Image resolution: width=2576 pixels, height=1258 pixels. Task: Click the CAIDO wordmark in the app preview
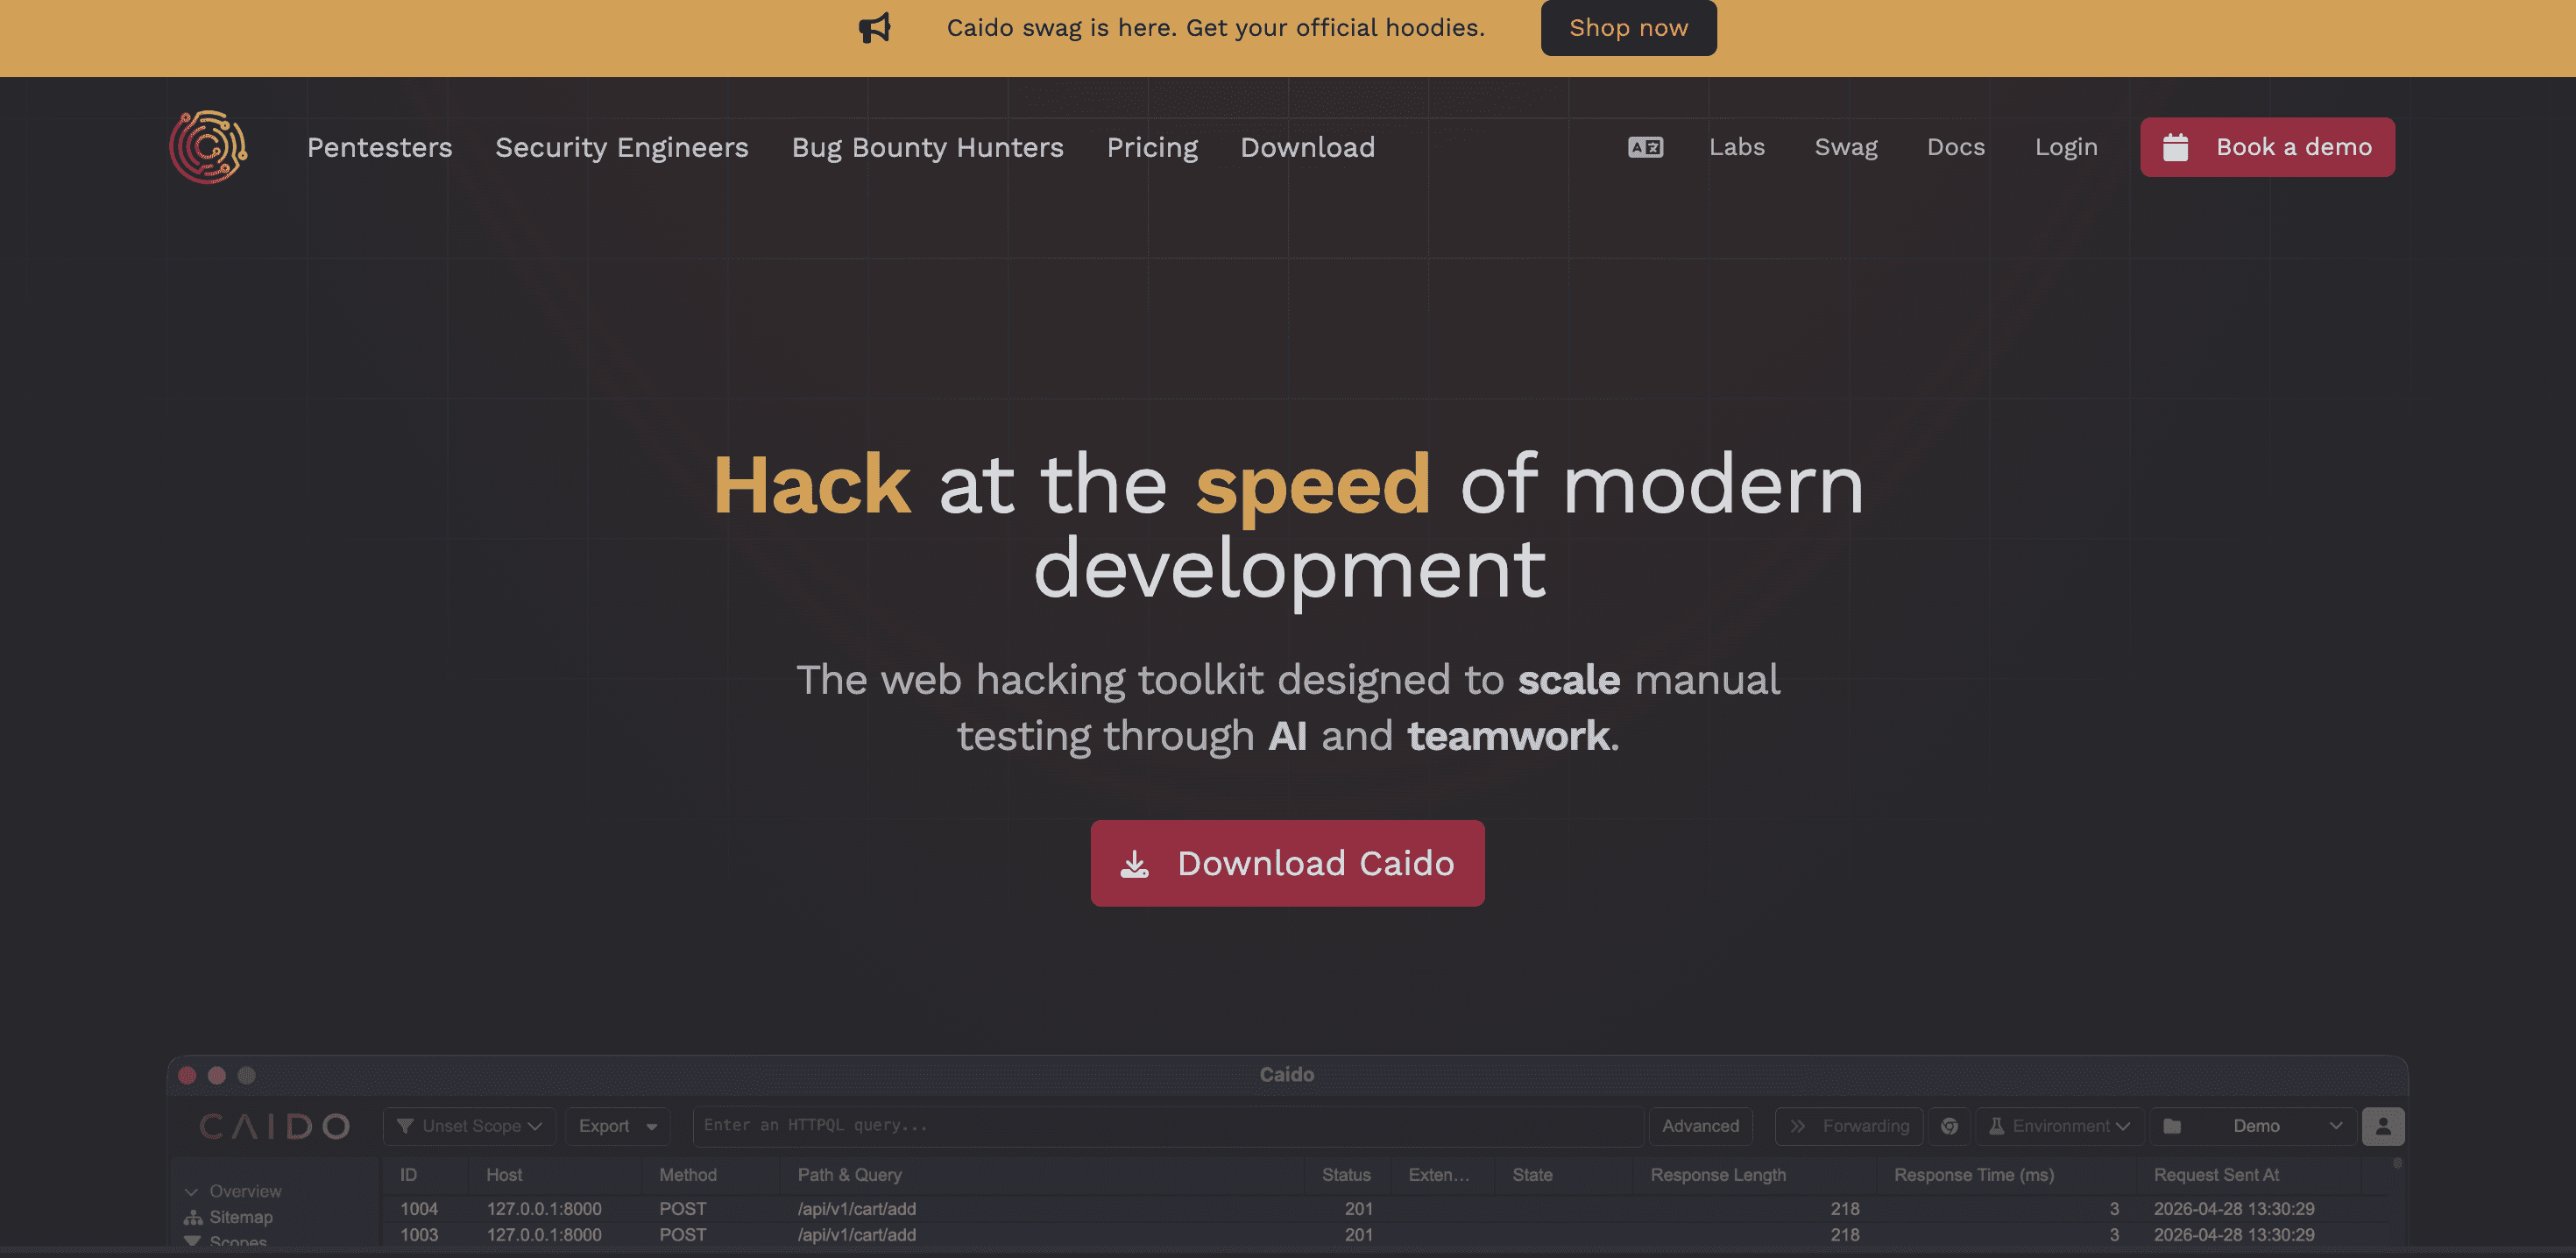point(274,1127)
